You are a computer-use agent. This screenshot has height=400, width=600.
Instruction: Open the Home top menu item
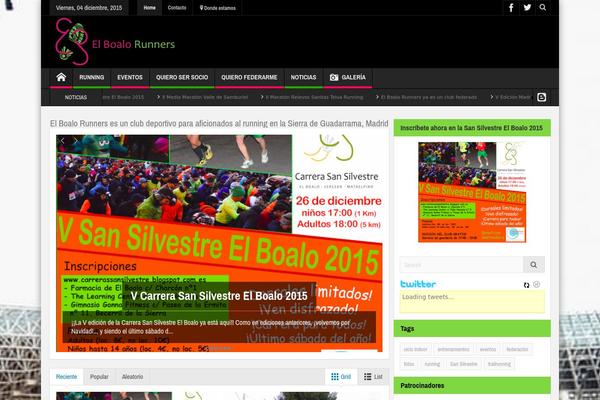tap(149, 8)
